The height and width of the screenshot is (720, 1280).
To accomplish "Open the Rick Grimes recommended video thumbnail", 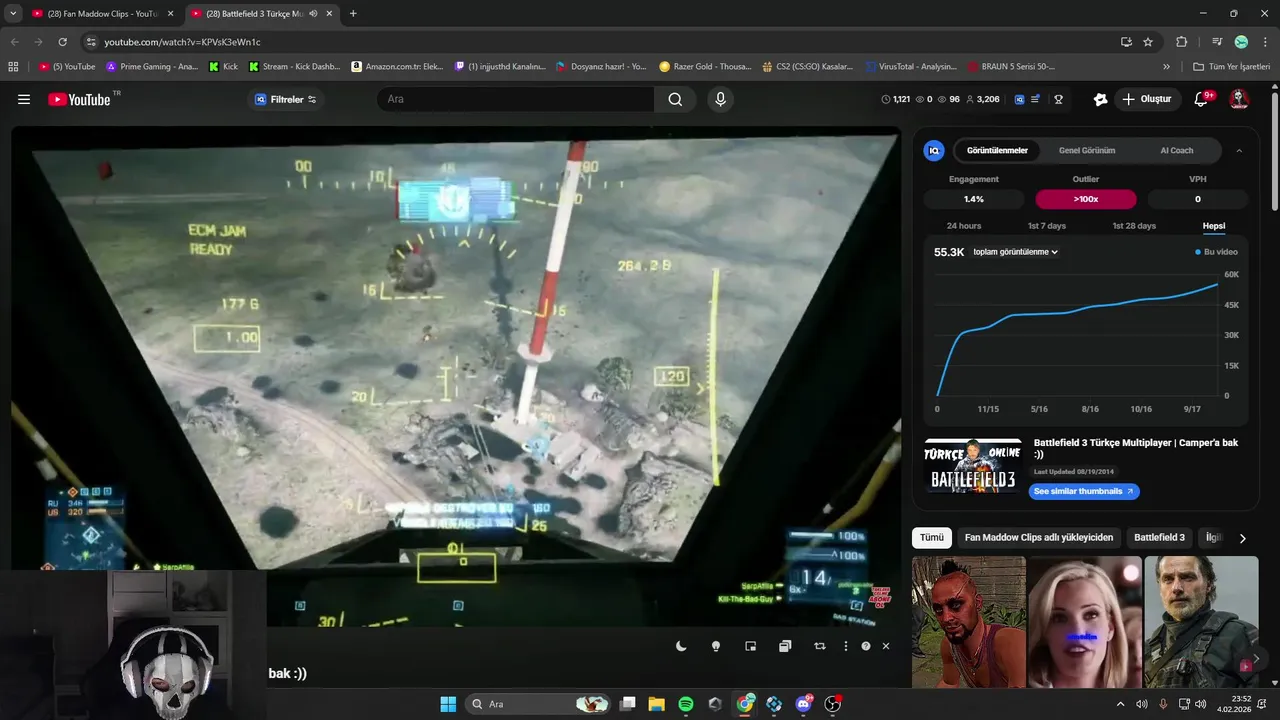I will tap(1201, 621).
